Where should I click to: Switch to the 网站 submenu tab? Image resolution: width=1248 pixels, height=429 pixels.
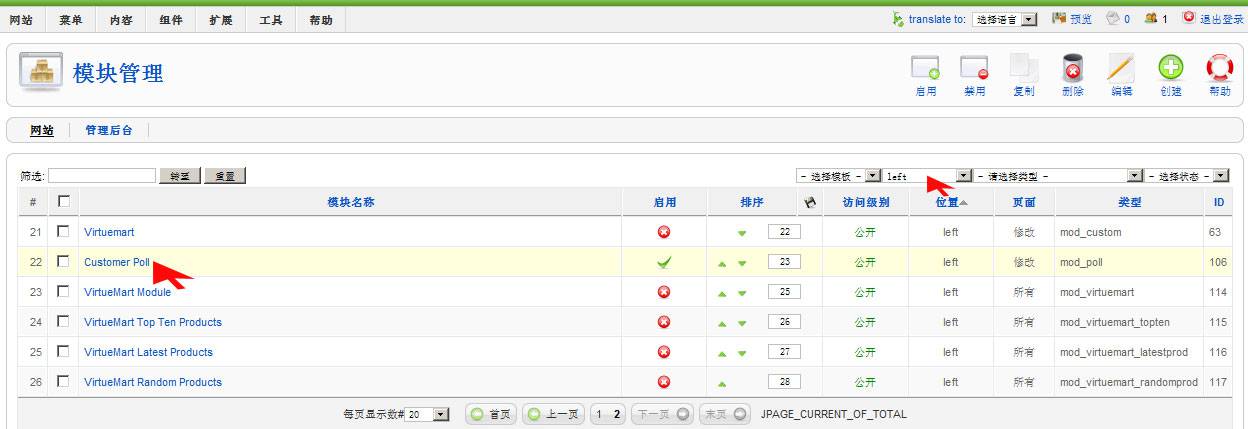coord(42,130)
